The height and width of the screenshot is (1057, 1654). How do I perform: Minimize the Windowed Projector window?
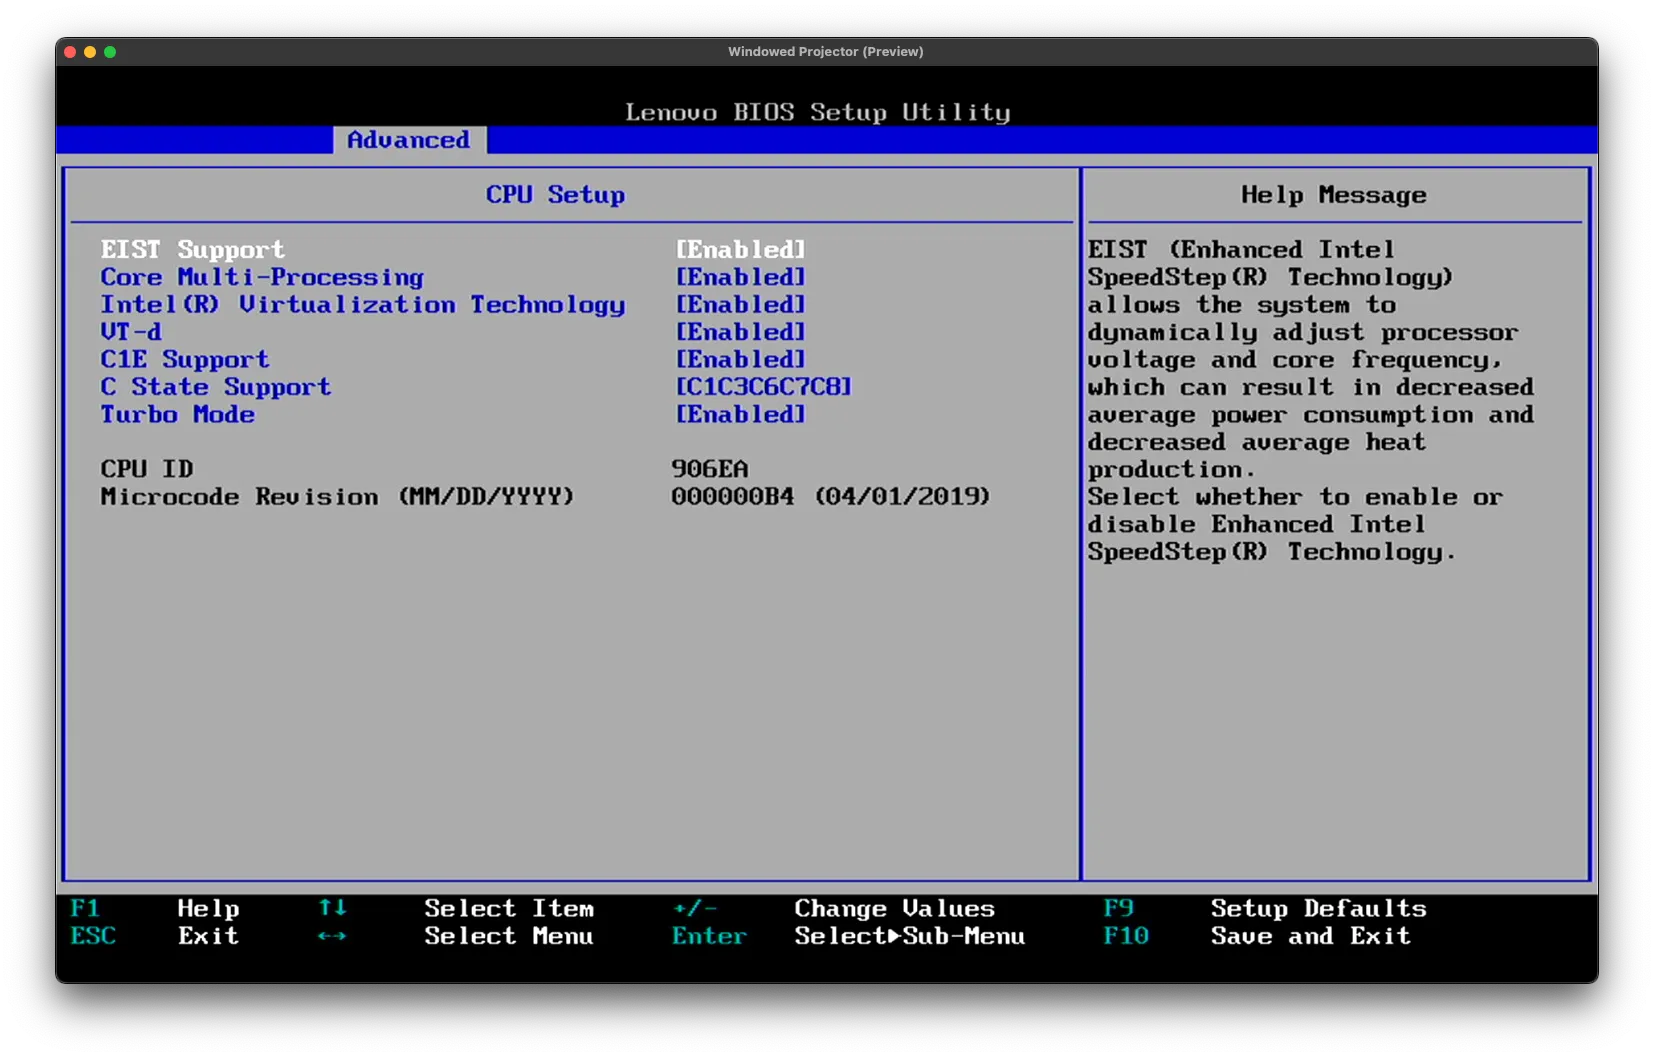click(x=90, y=52)
